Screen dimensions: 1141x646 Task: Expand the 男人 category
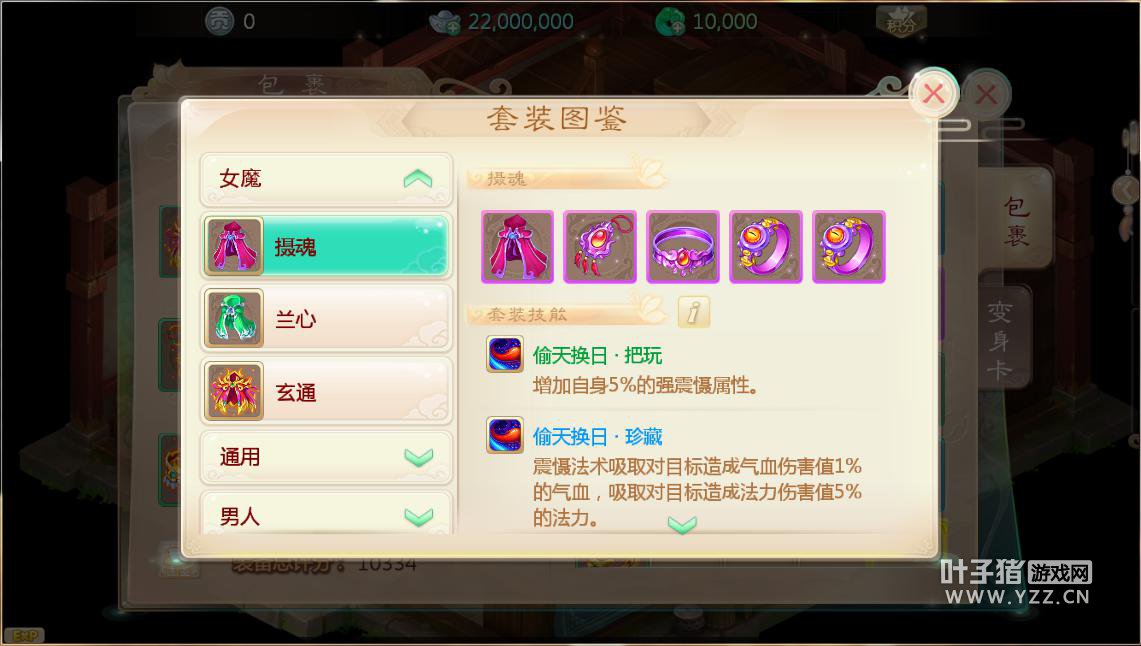pyautogui.click(x=326, y=514)
